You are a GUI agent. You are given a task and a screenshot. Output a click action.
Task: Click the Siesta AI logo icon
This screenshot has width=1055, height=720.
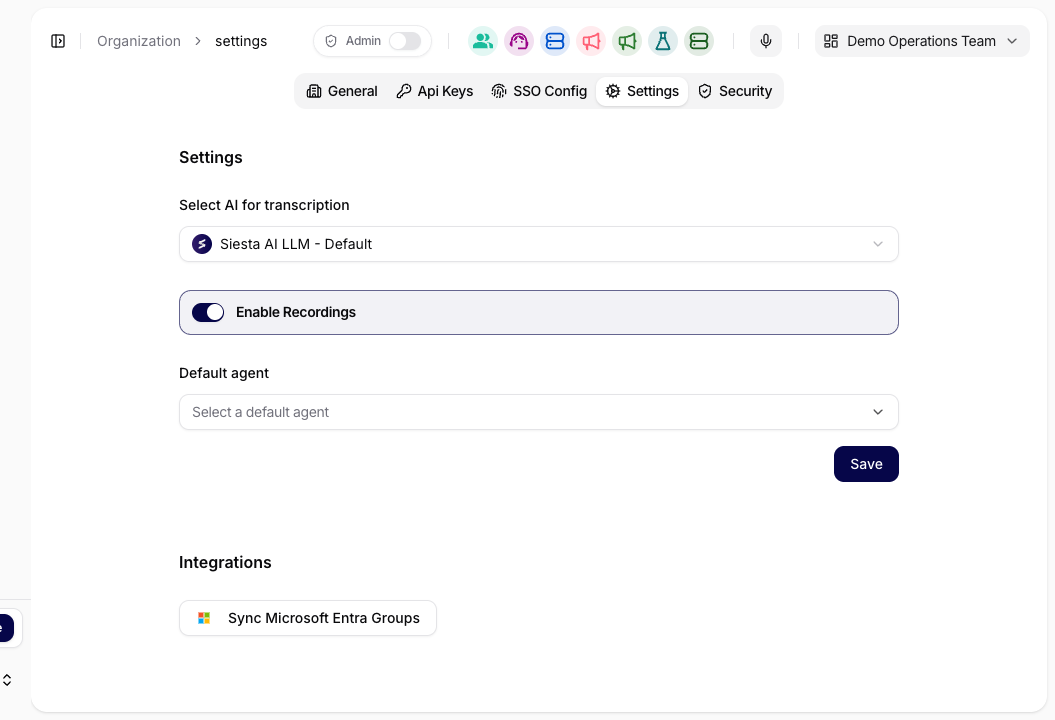[202, 244]
